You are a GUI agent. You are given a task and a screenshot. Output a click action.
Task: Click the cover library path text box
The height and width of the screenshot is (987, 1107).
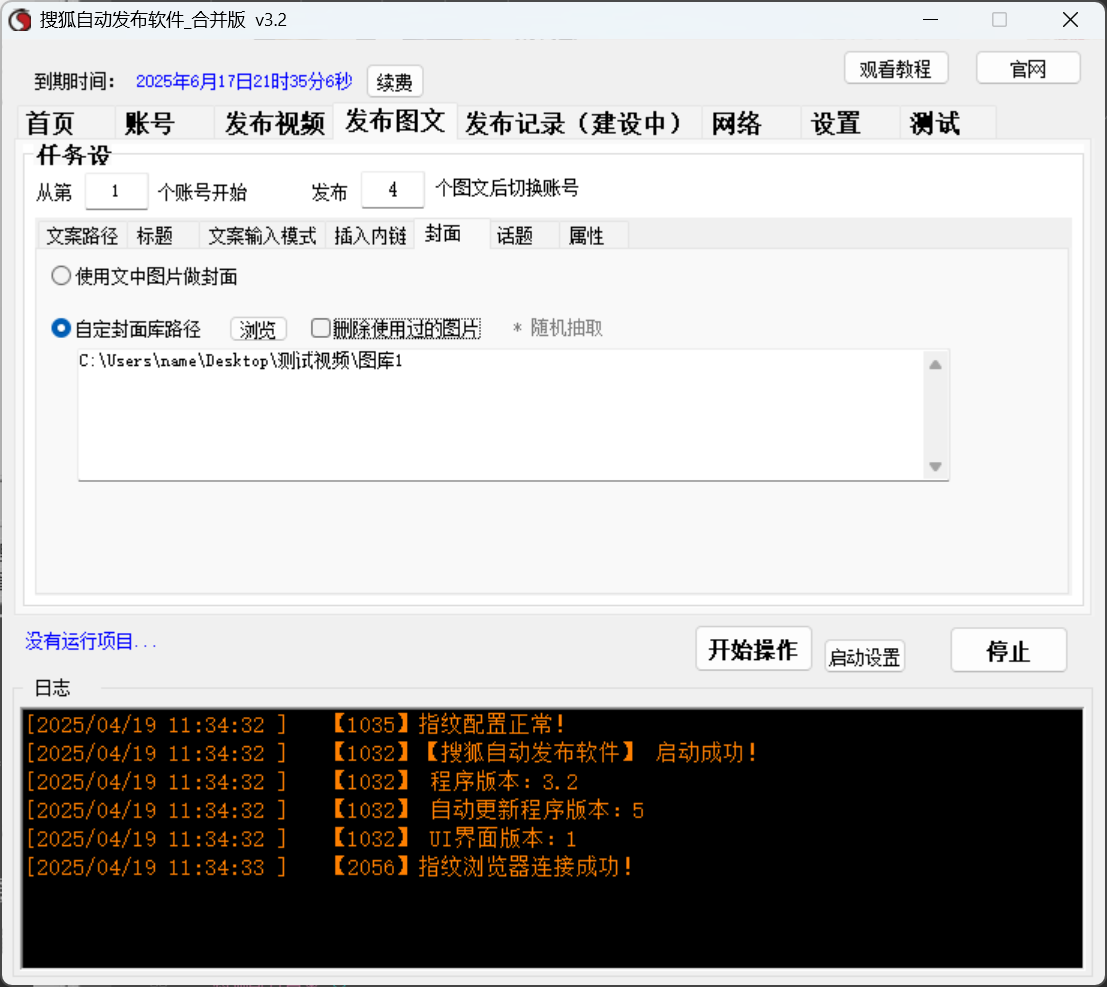point(513,415)
